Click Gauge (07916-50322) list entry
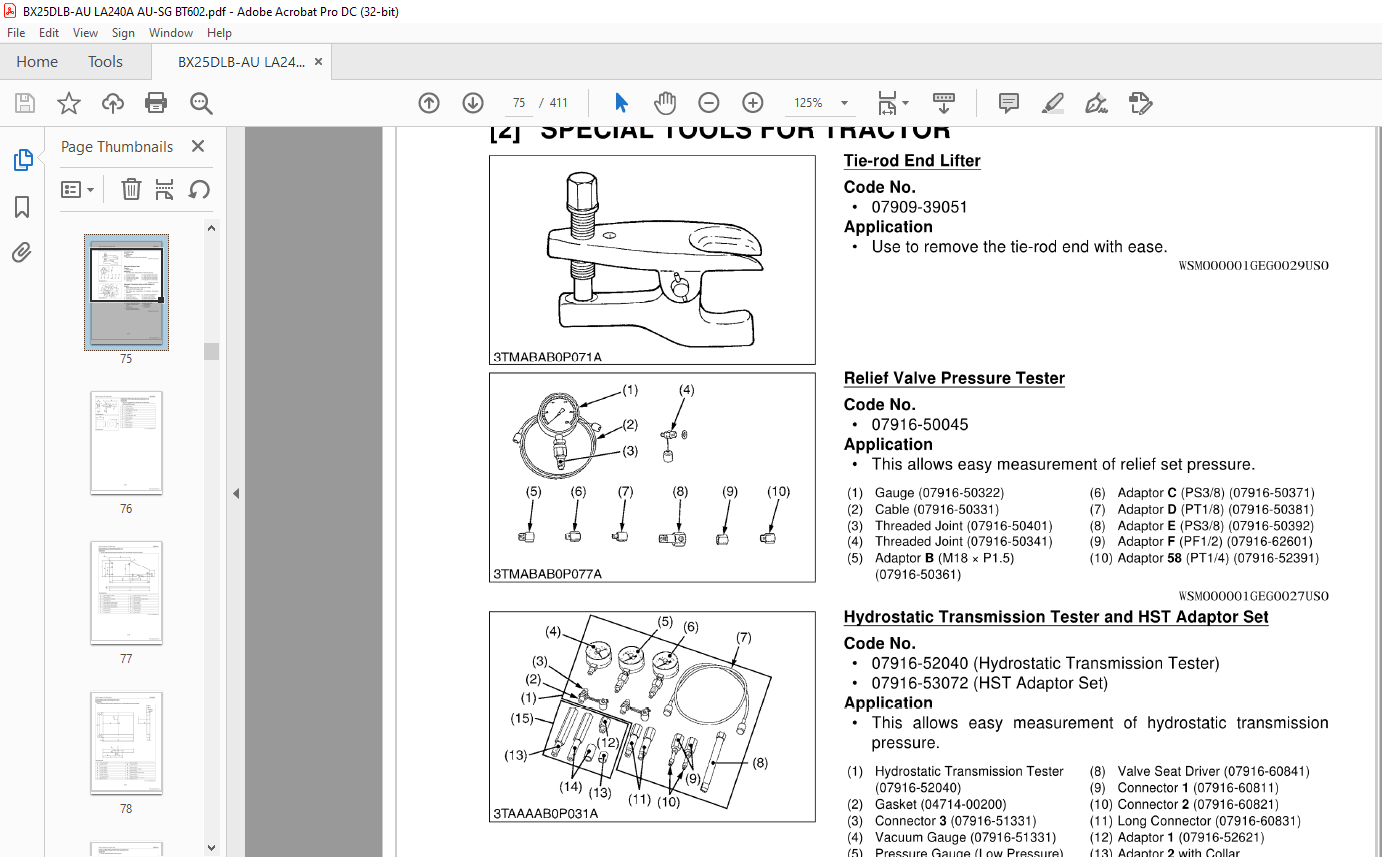 939,493
